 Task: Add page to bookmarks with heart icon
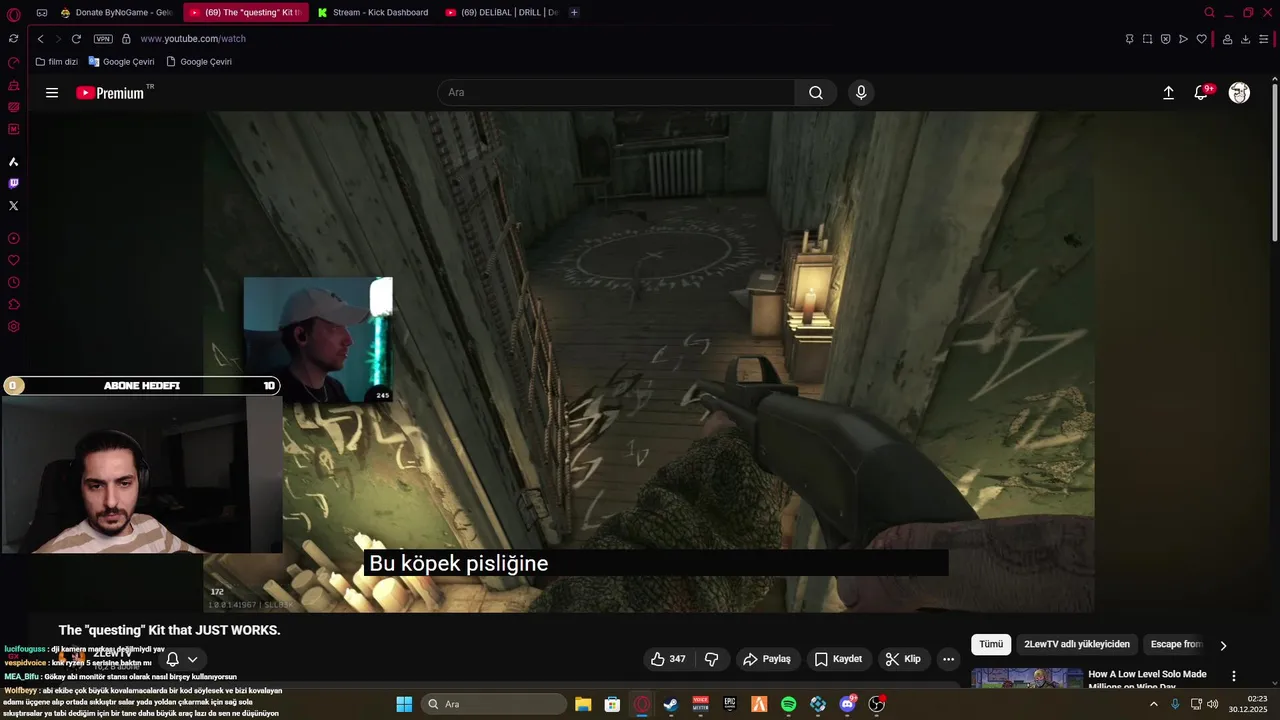[x=1201, y=39]
